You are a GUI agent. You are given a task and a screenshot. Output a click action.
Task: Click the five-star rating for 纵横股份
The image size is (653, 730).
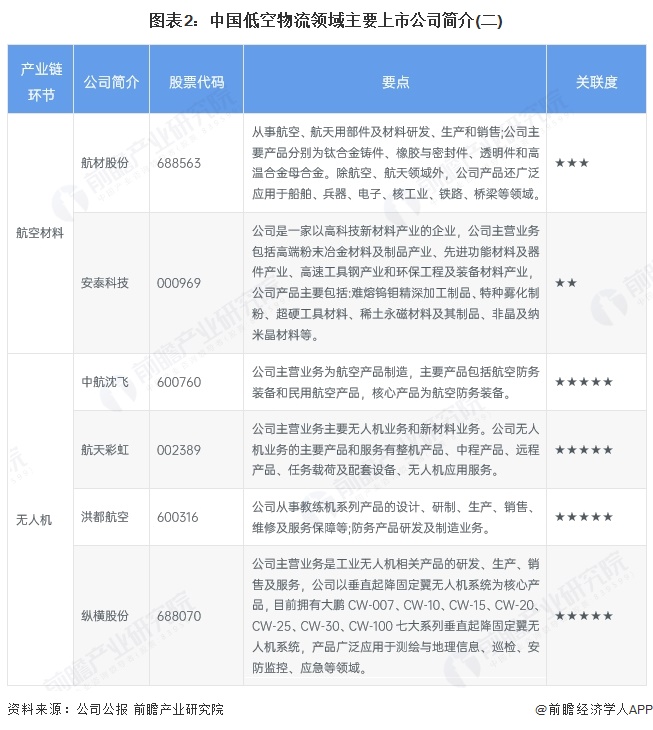click(x=584, y=616)
